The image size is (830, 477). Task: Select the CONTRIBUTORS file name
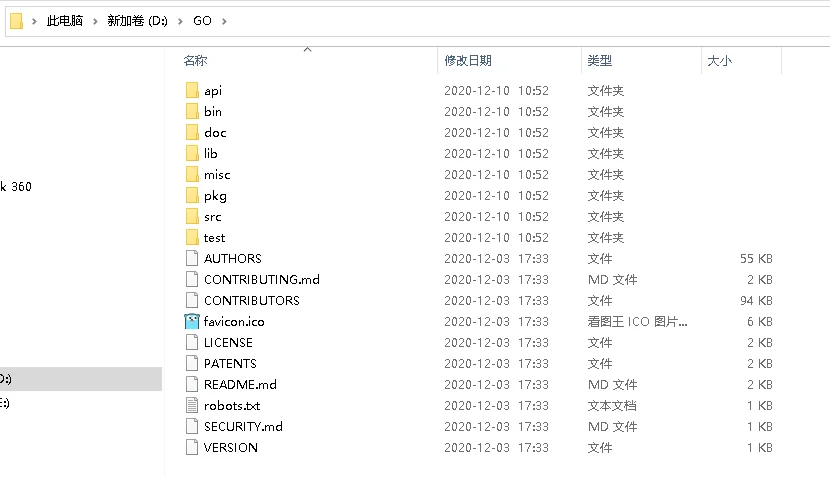click(x=252, y=301)
